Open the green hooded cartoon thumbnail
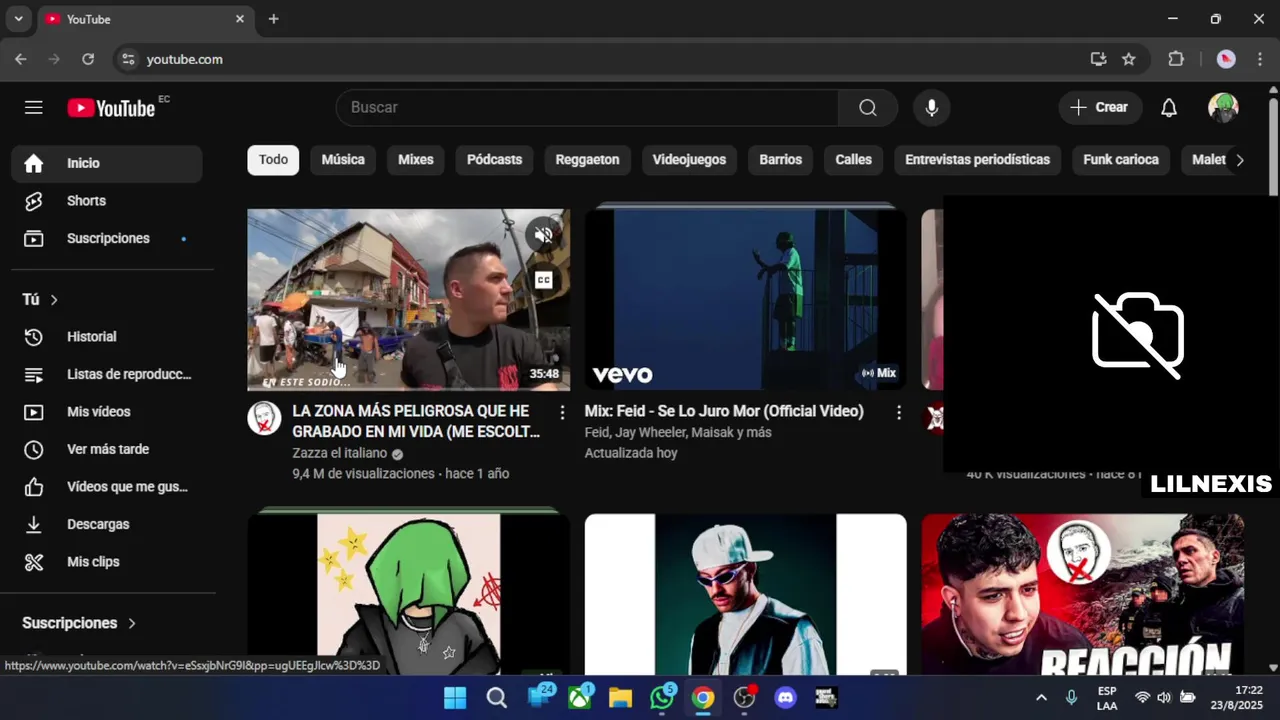 [408, 594]
